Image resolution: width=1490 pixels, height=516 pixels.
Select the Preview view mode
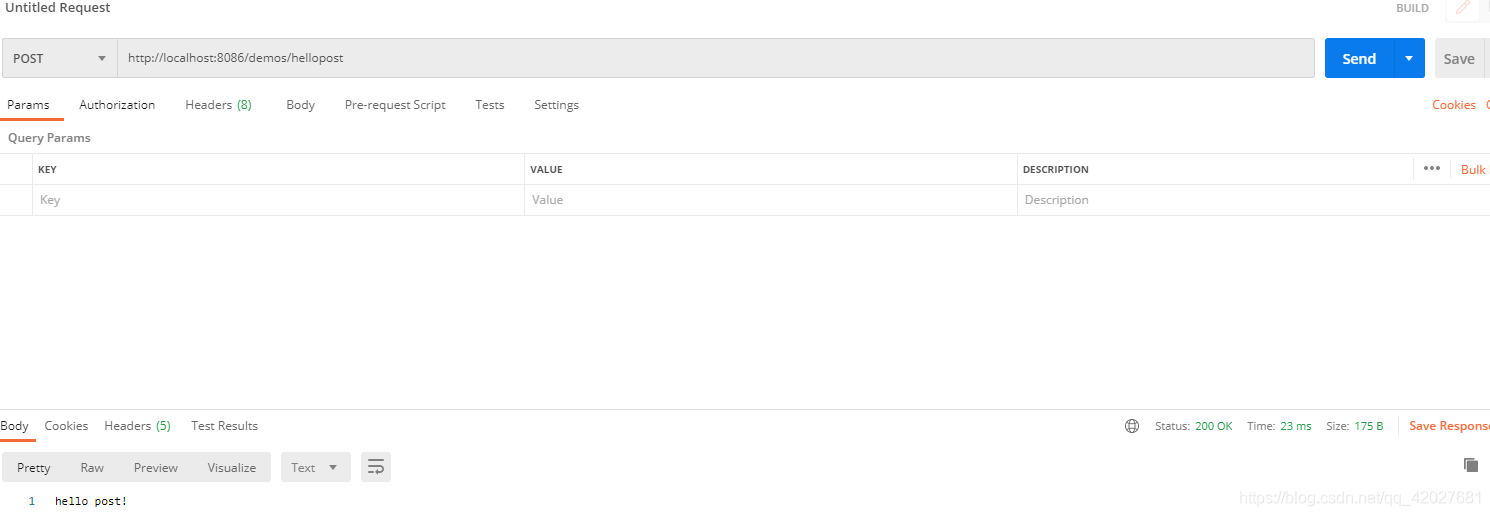coord(156,467)
